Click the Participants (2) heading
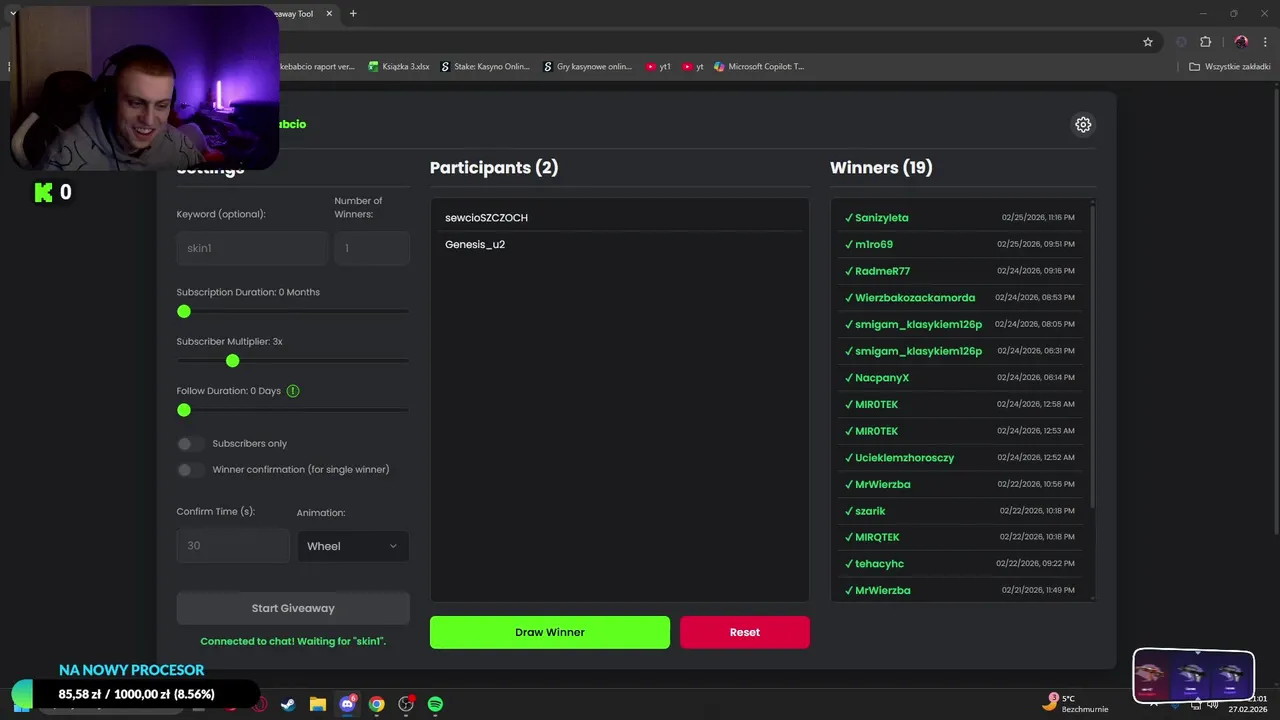This screenshot has height=720, width=1280. [494, 168]
